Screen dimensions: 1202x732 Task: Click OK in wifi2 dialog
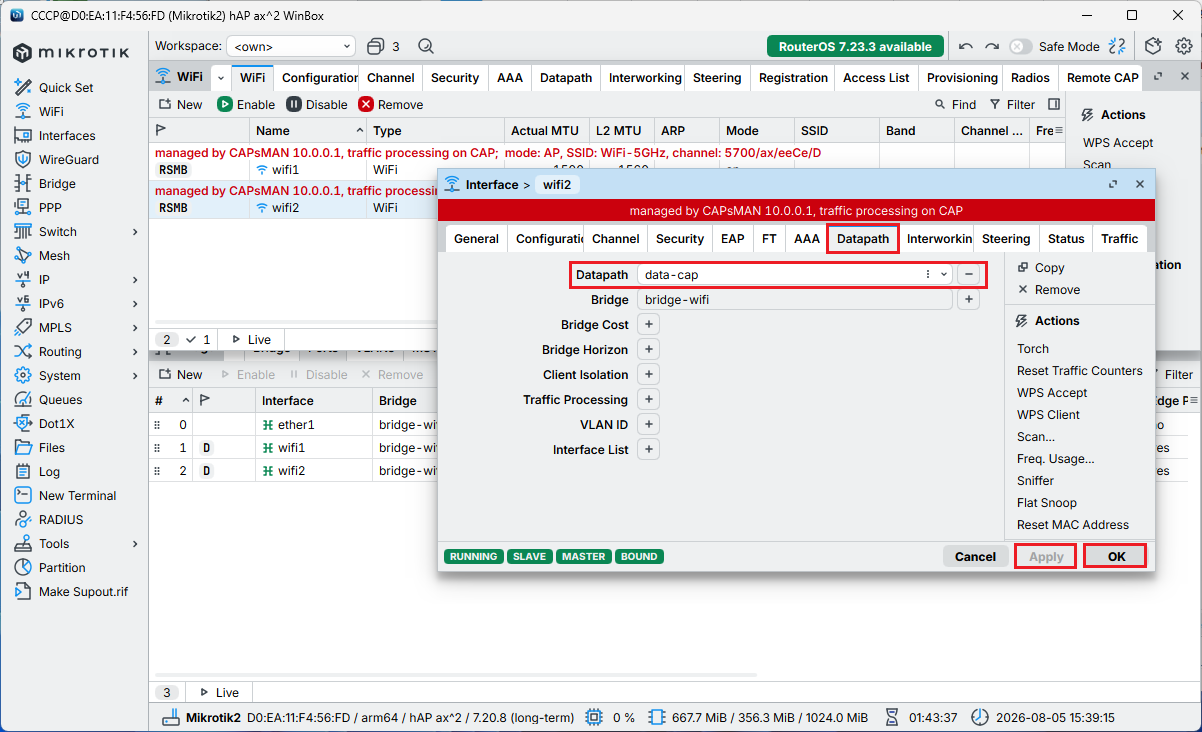(1116, 556)
